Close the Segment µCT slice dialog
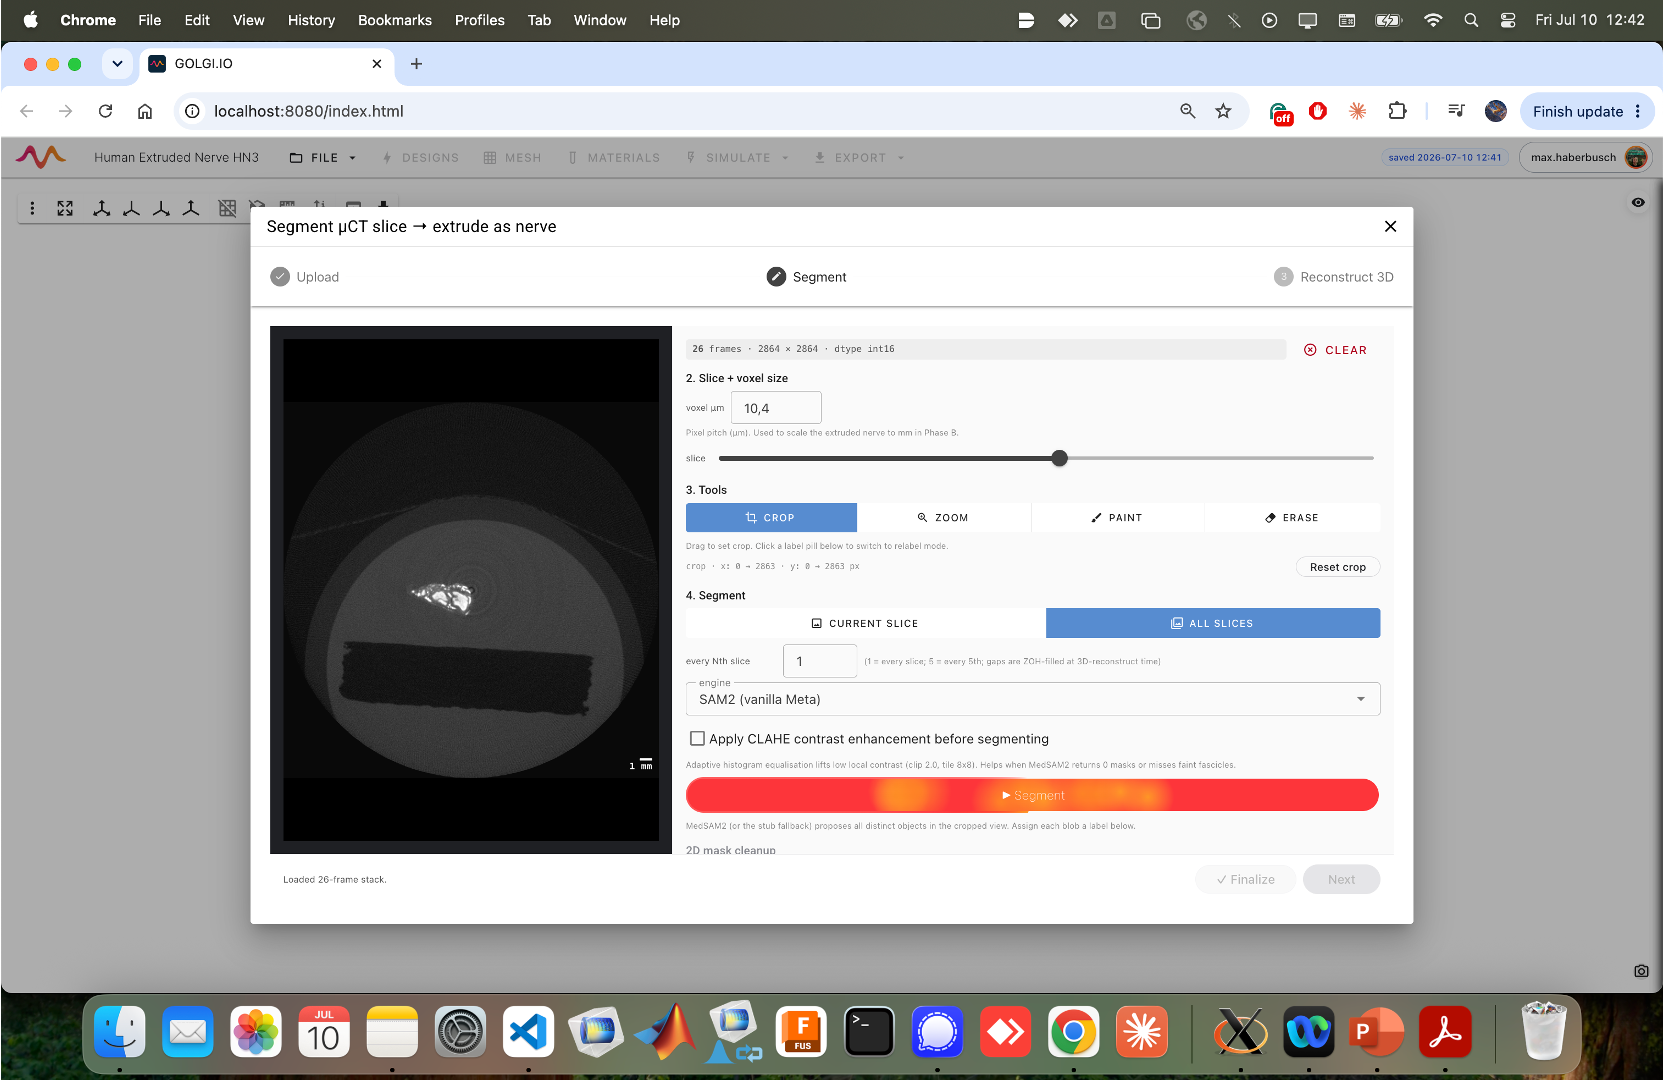Viewport: 1664px width, 1080px height. [x=1390, y=227]
